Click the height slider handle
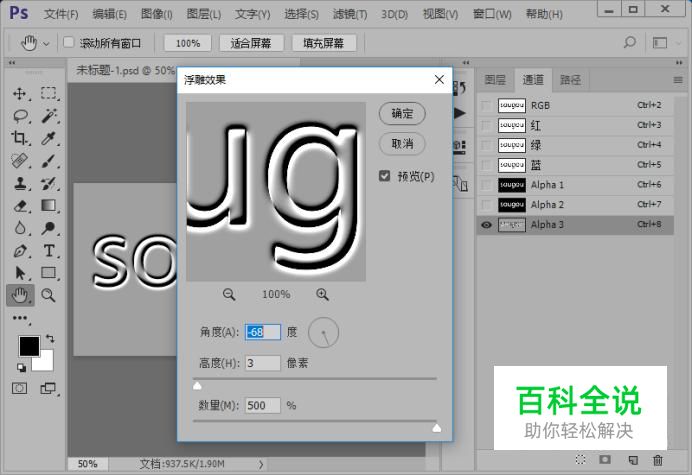The width and height of the screenshot is (692, 475). [x=197, y=386]
